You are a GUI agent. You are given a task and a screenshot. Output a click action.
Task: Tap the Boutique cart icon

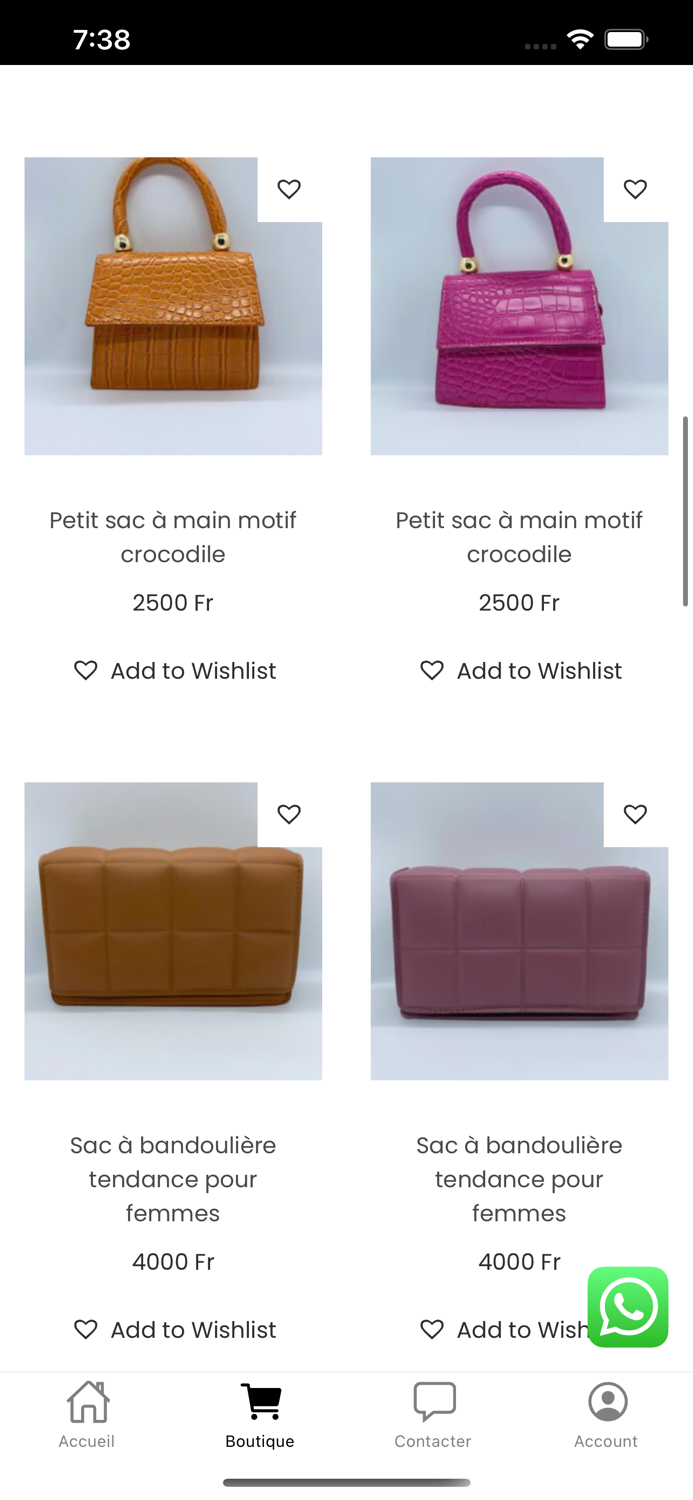[260, 1402]
